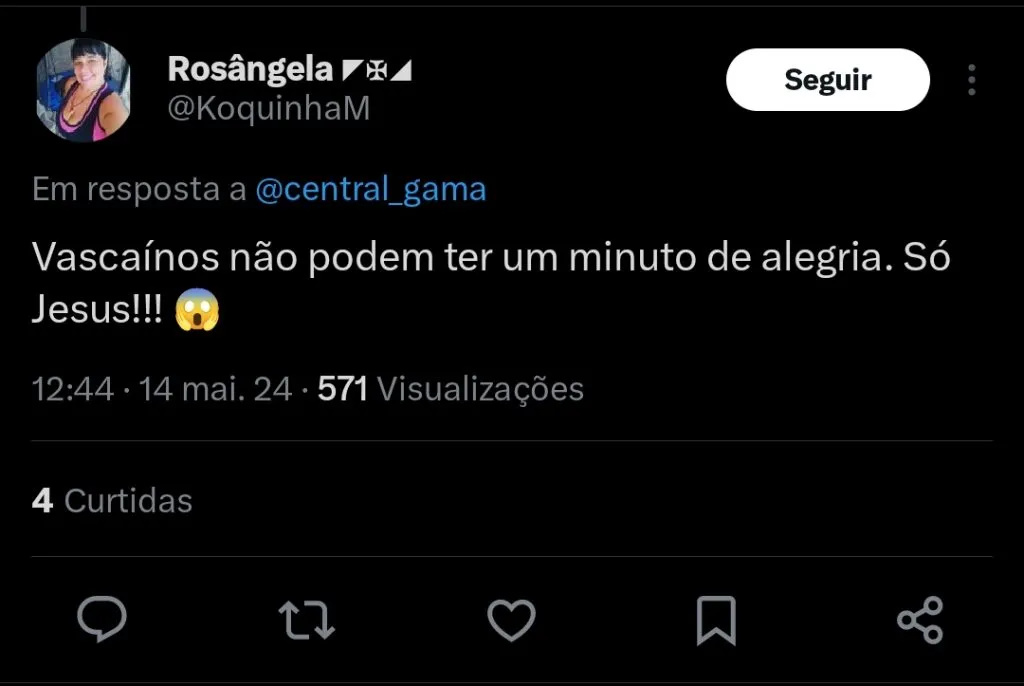
Task: Open the @central_gama profile link
Action: 371,189
